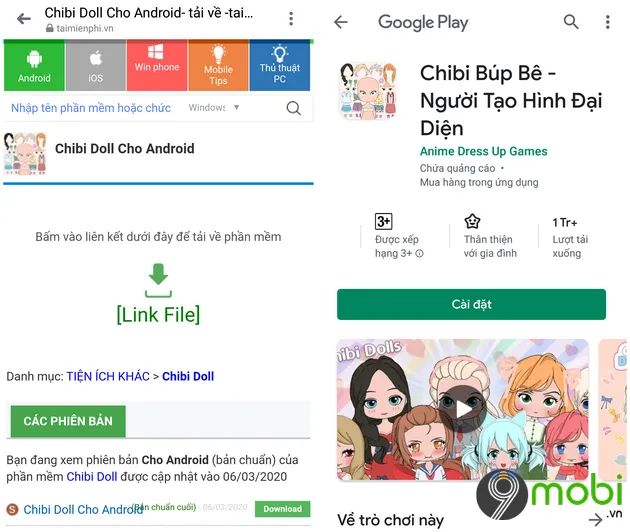The image size is (630, 532).
Task: Click the Cài đặt install button
Action: pyautogui.click(x=471, y=304)
